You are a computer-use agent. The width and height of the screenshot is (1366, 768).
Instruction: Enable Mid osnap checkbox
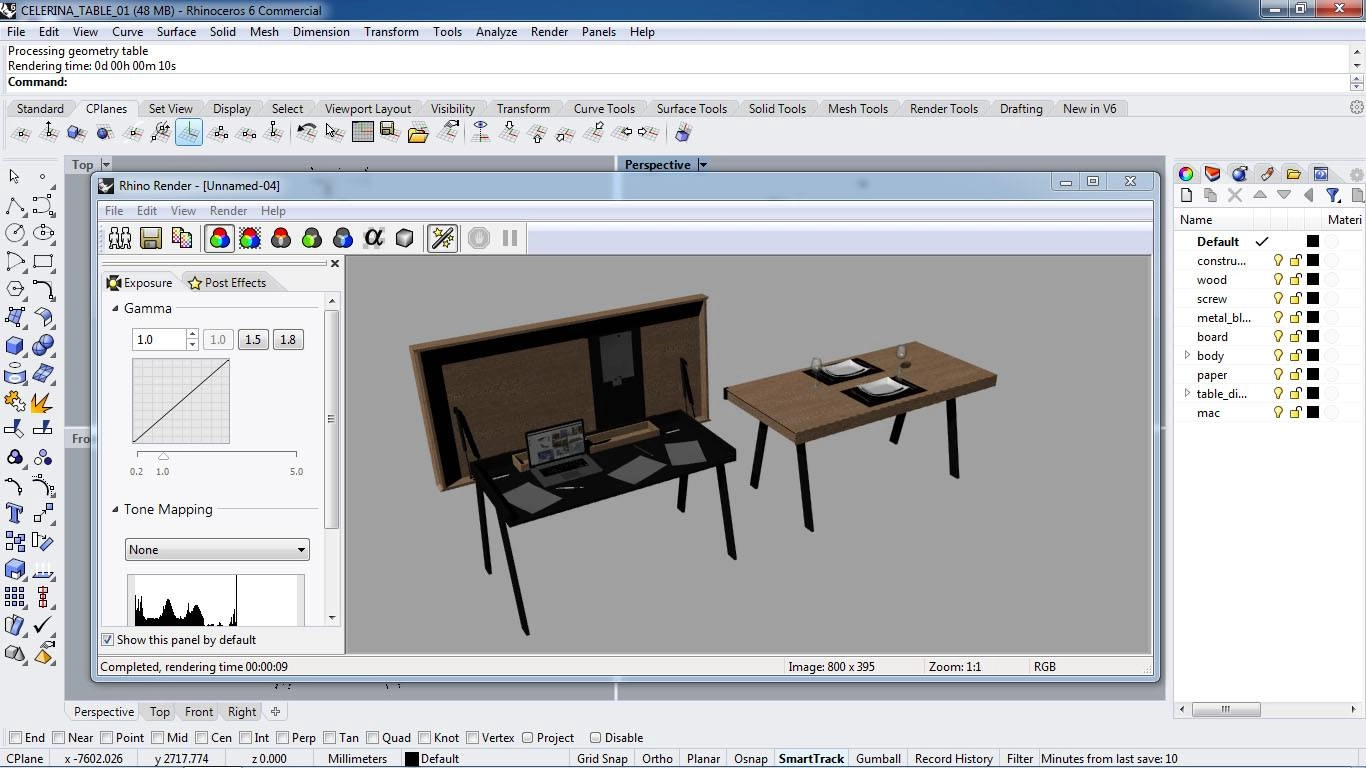click(157, 738)
